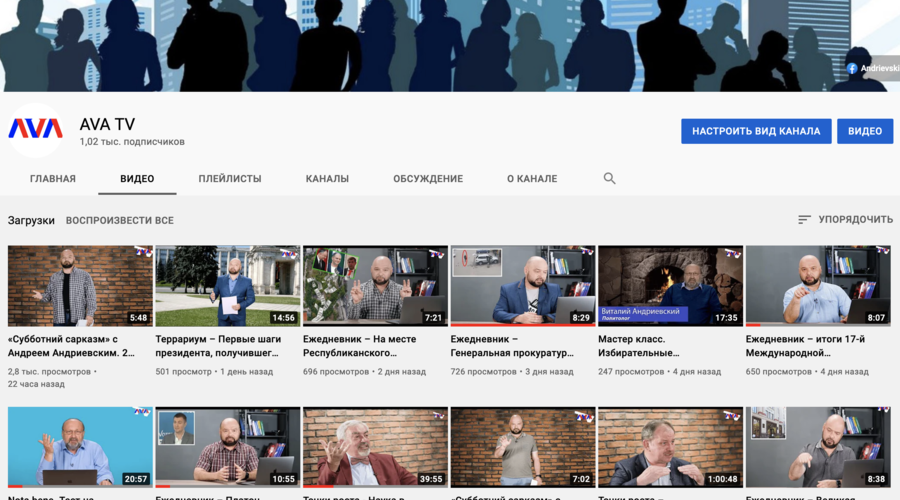900x500 pixels.
Task: Open the 7:21 Ежедневник video thumbnail
Action: (375, 286)
